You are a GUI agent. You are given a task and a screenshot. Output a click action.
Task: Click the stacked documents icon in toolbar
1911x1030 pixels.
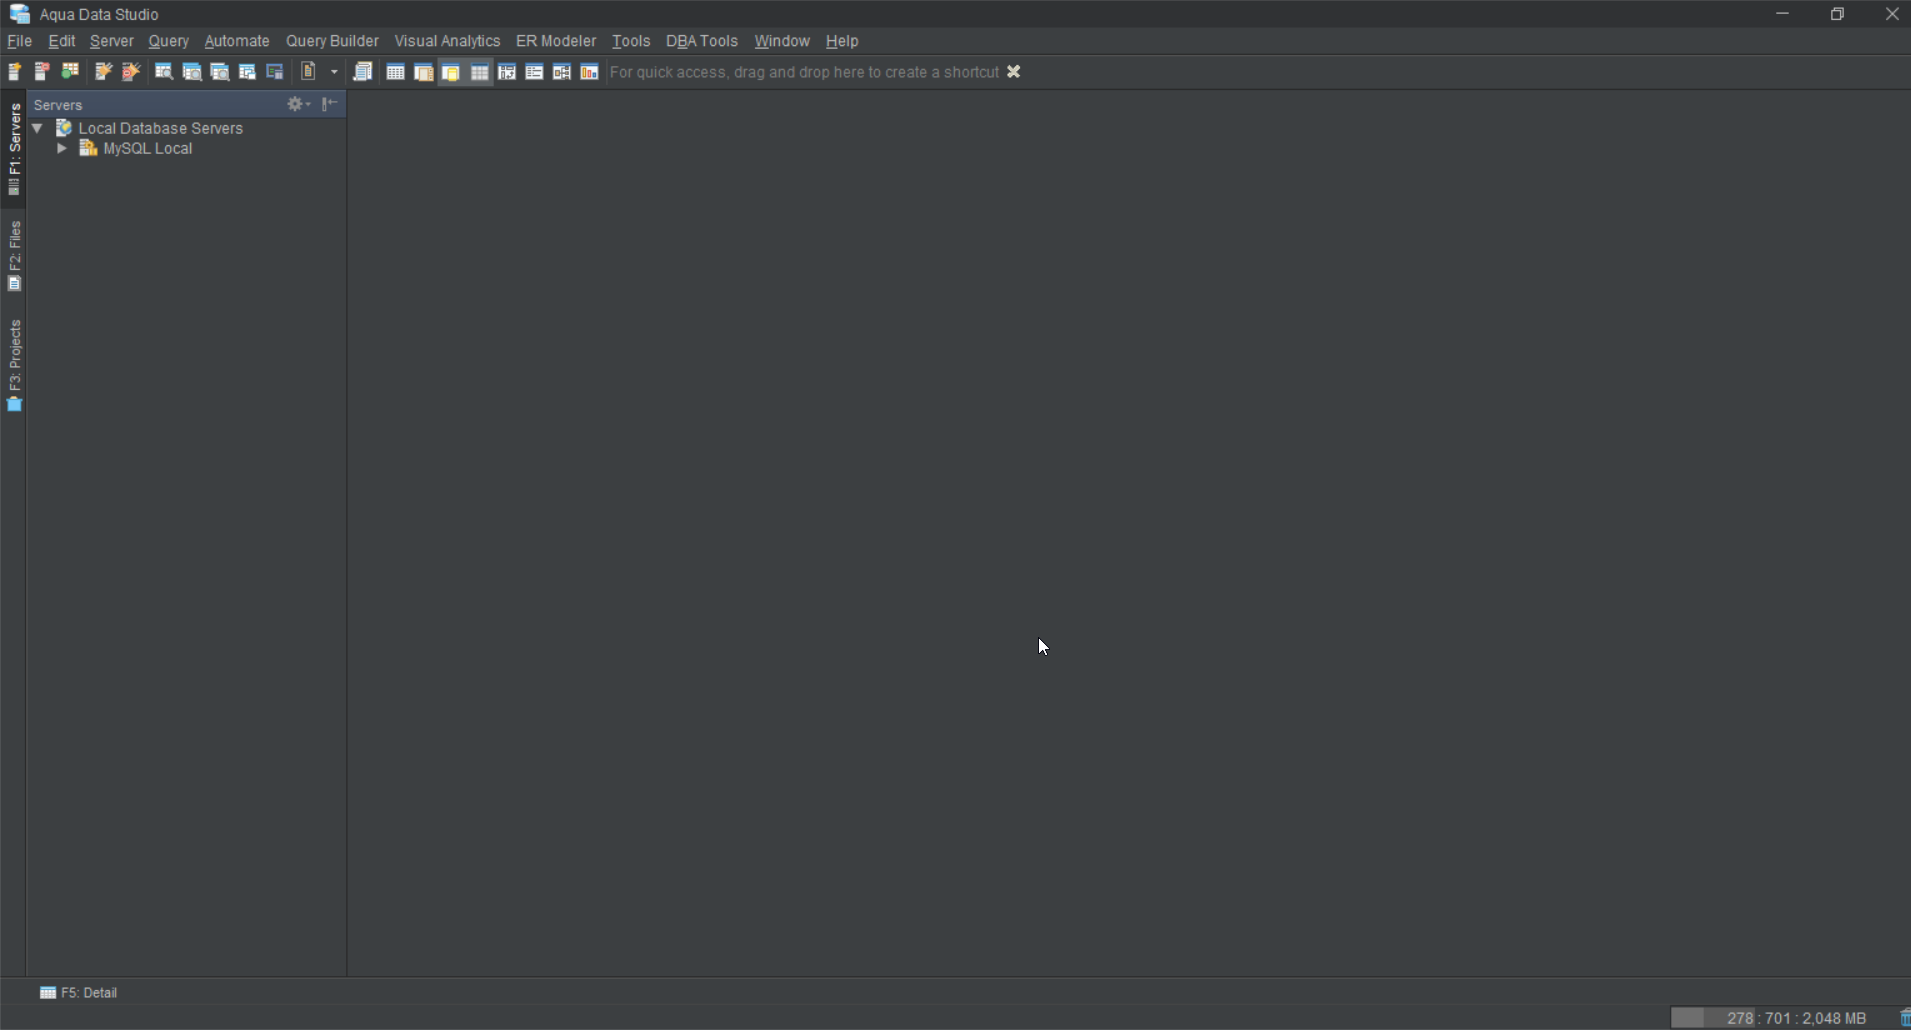pos(363,72)
